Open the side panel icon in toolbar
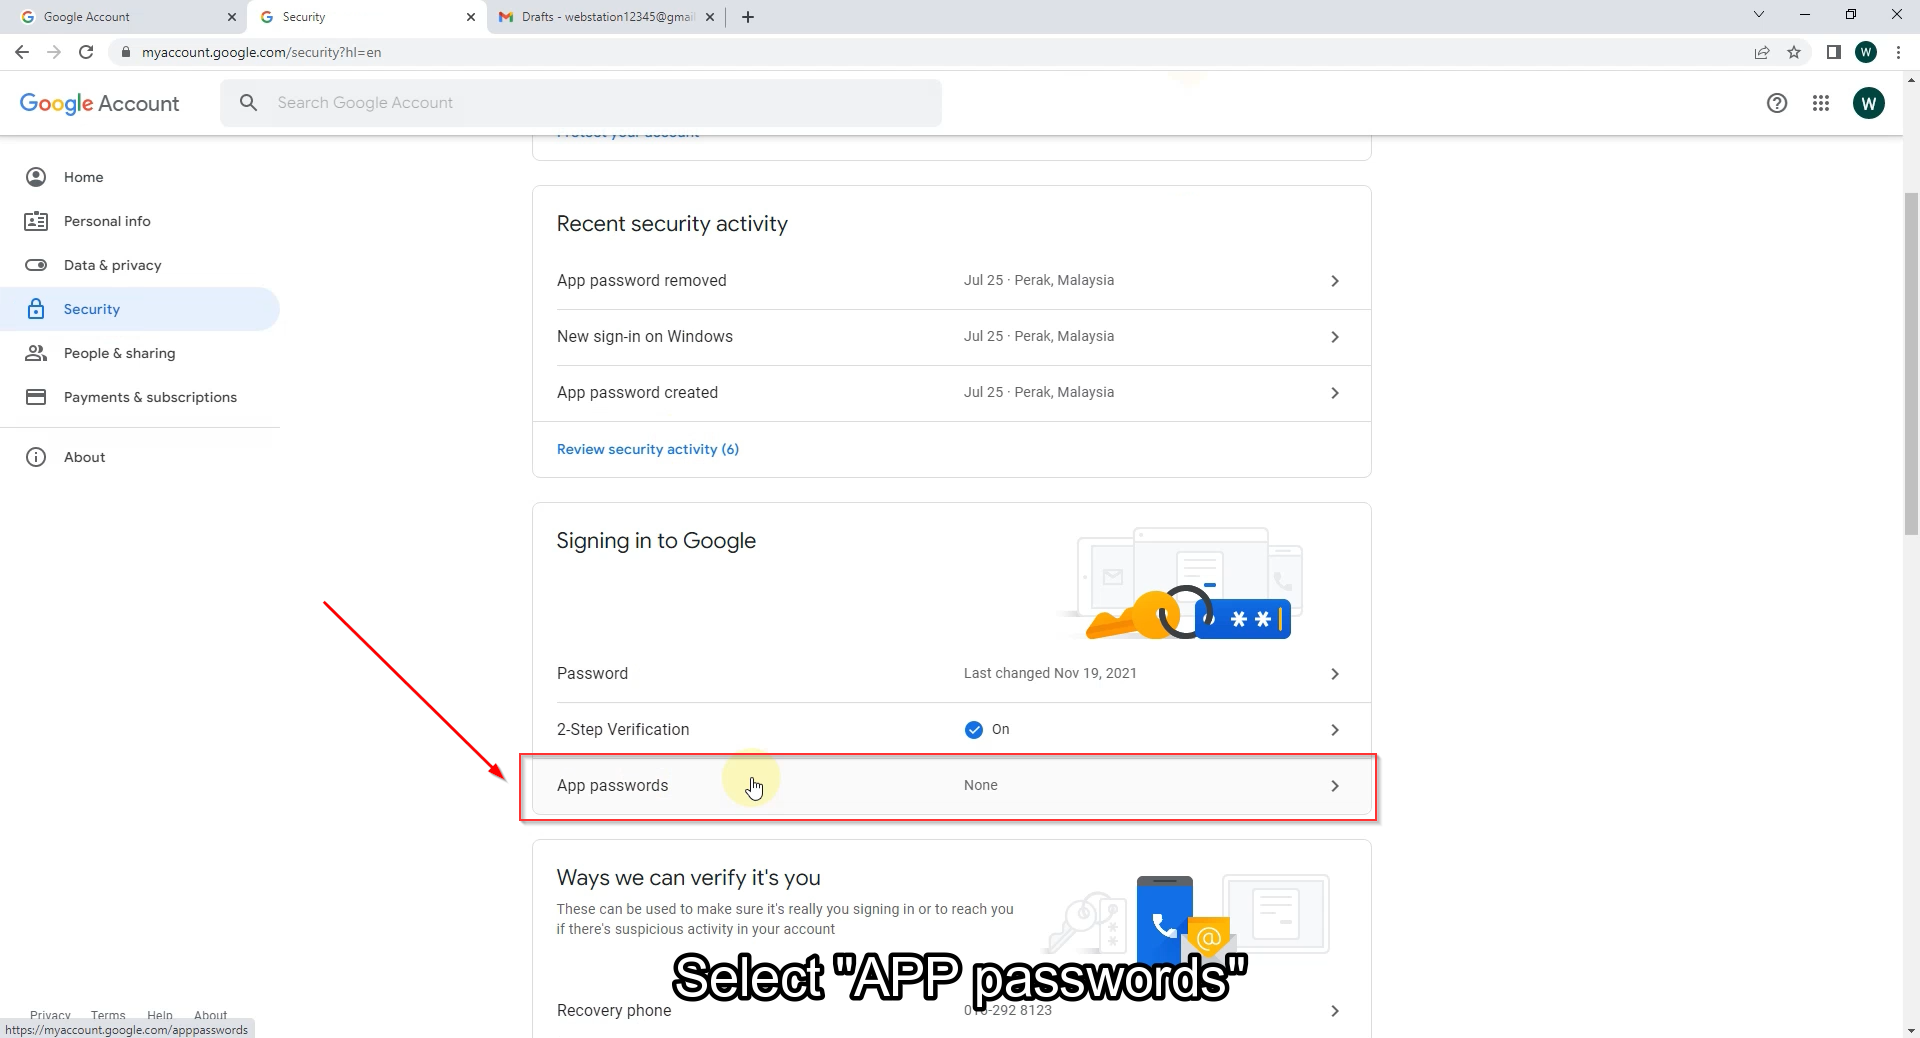 (1833, 52)
